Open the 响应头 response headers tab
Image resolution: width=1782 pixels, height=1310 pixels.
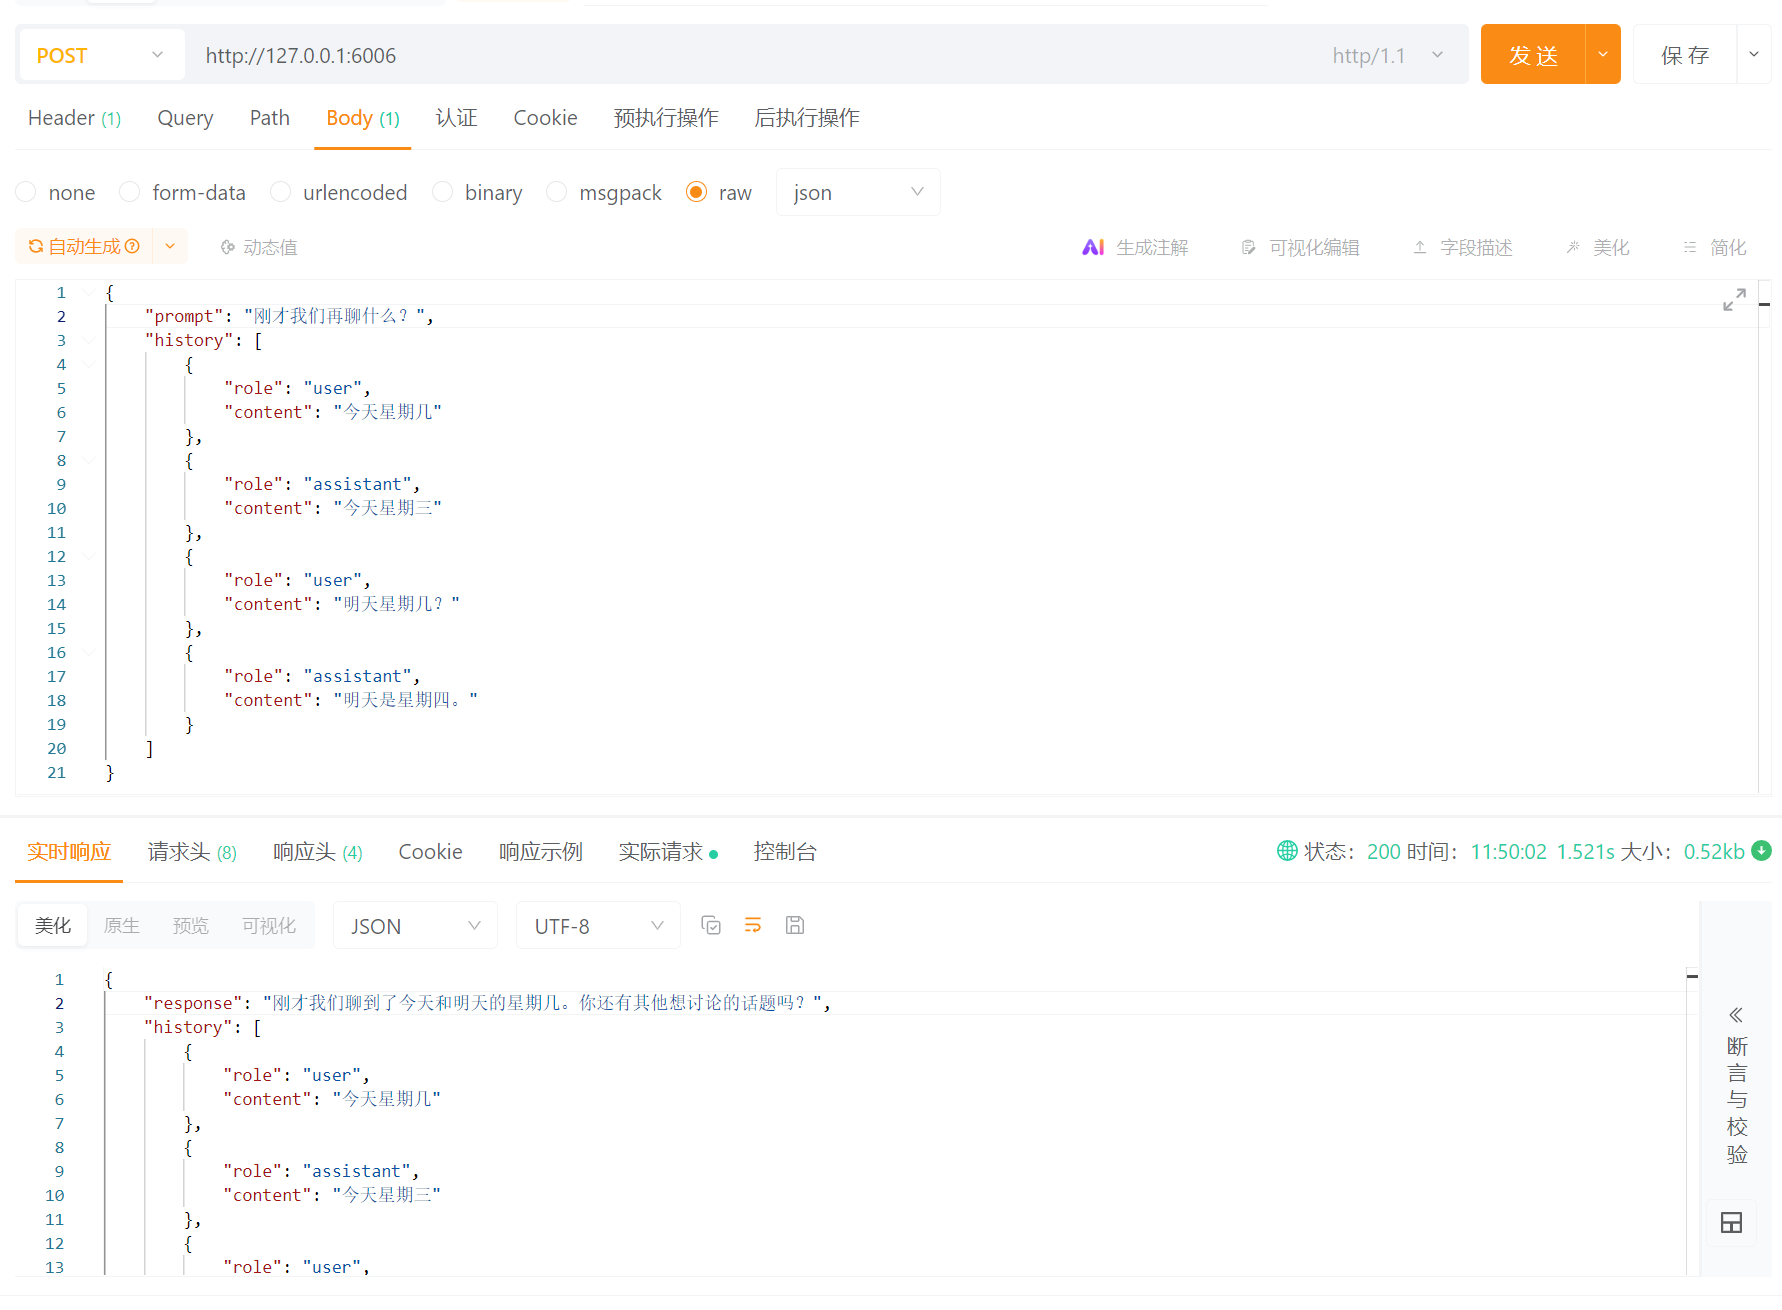[x=317, y=852]
